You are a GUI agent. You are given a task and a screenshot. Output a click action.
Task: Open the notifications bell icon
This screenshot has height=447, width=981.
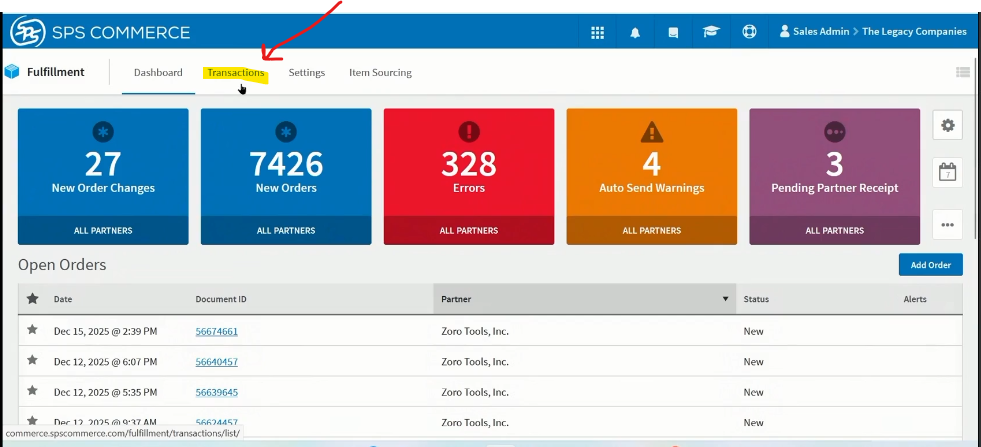tap(635, 32)
